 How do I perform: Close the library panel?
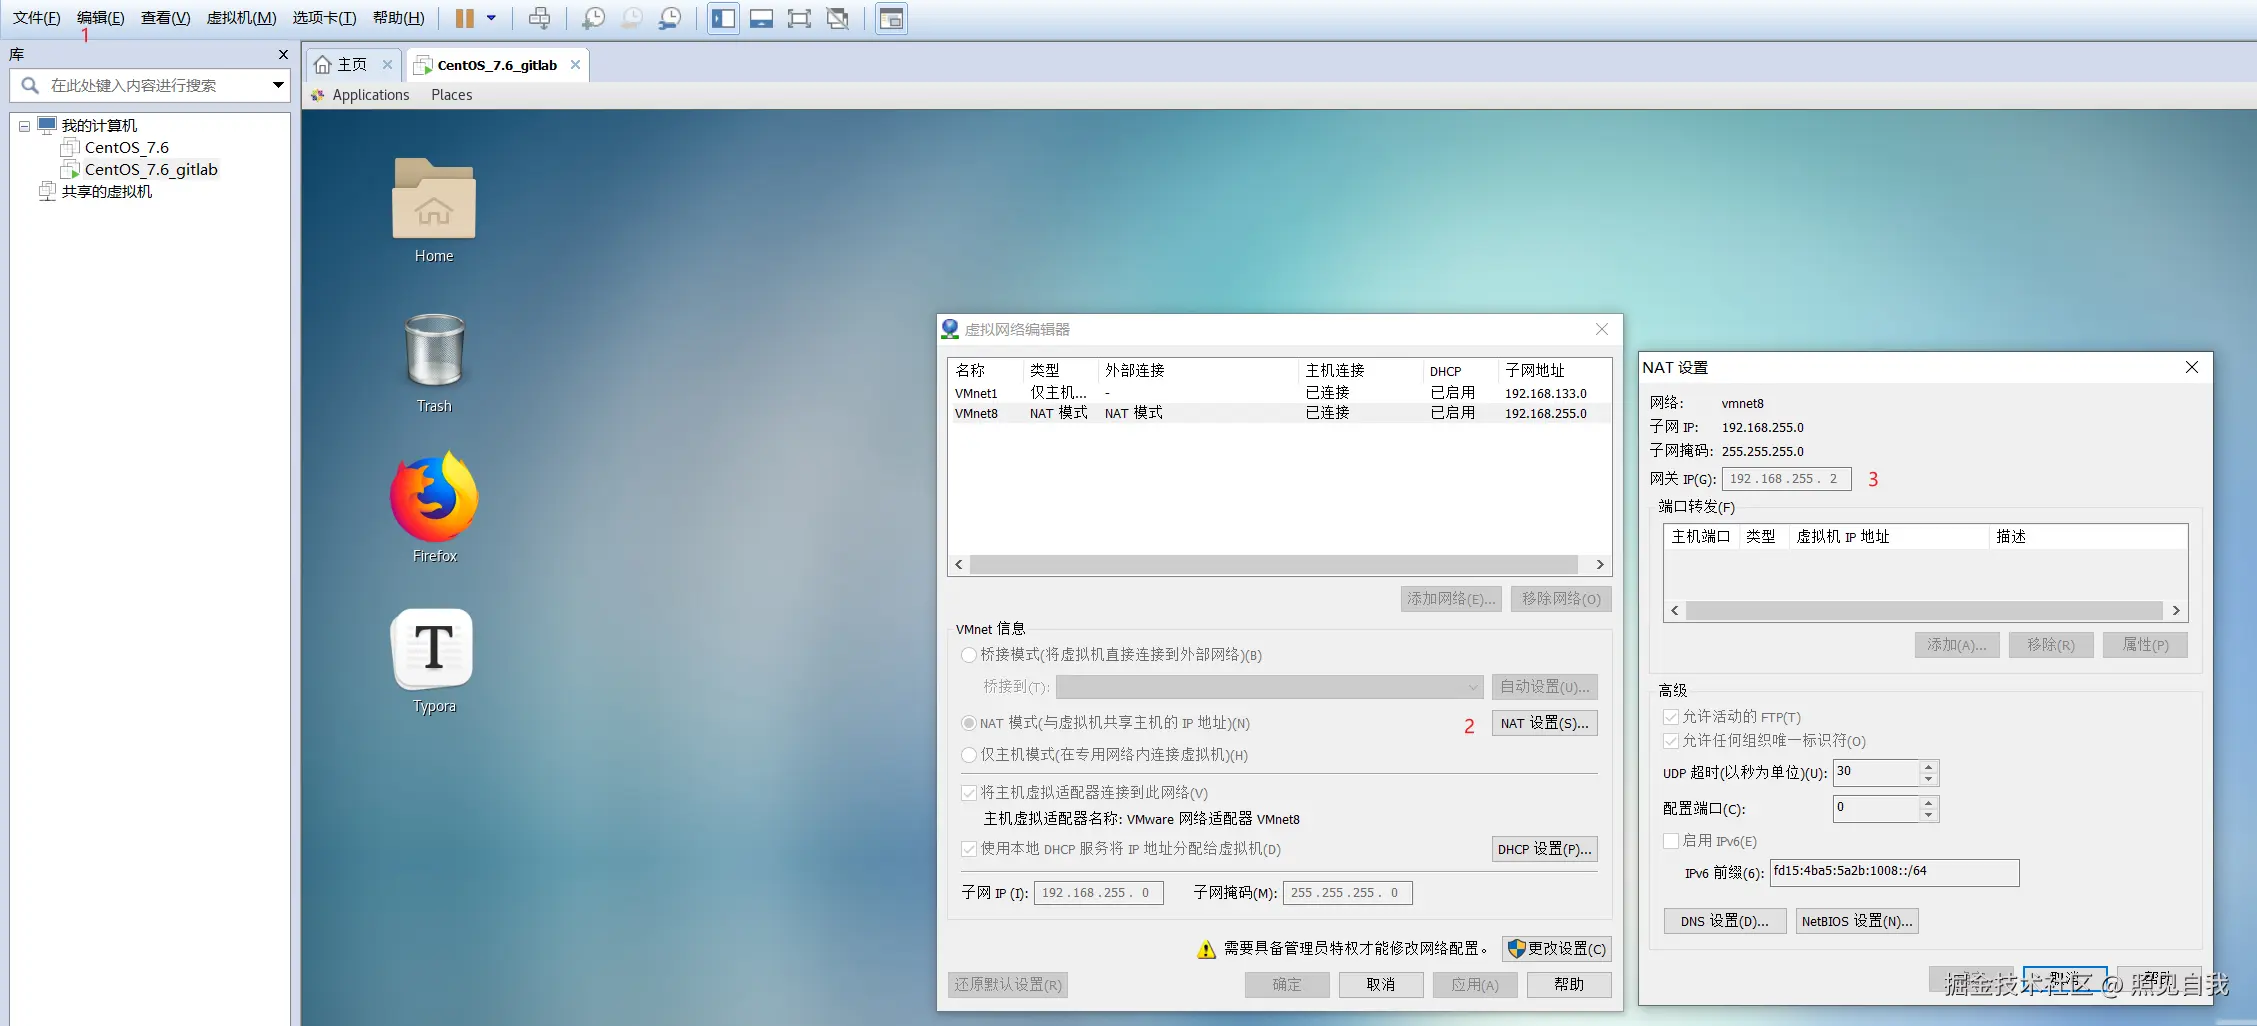tap(283, 54)
